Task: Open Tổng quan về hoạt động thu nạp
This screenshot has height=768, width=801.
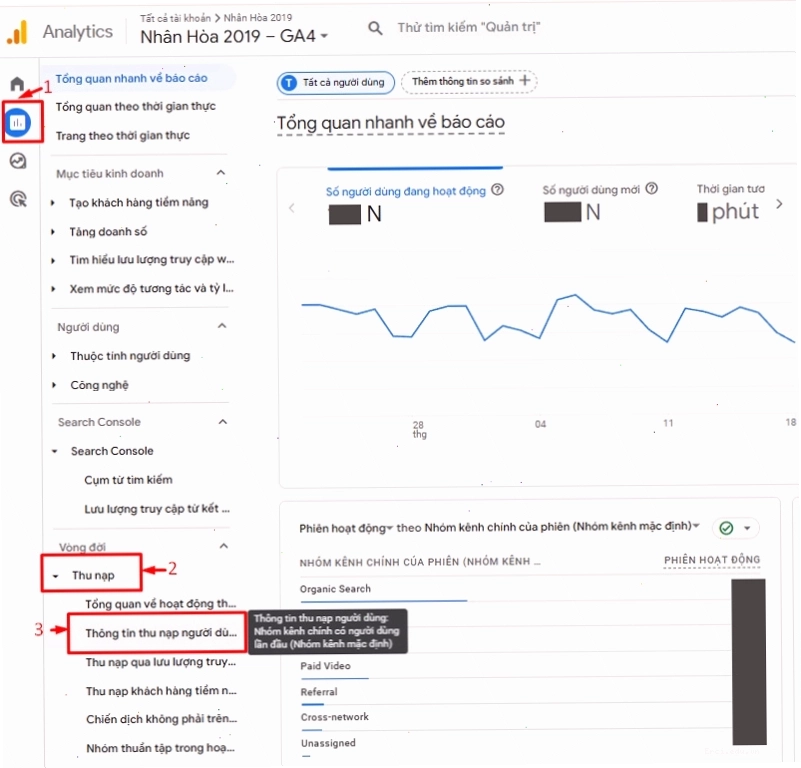Action: point(160,604)
